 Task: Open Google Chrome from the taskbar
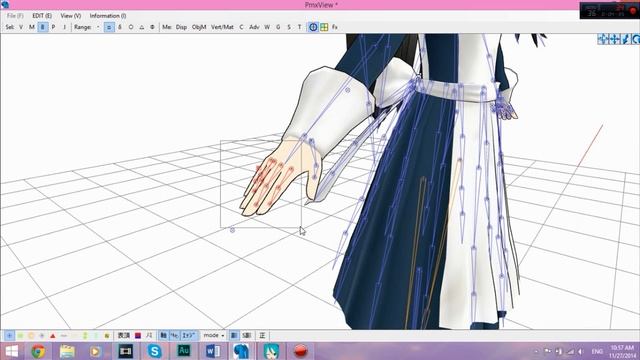click(38, 351)
